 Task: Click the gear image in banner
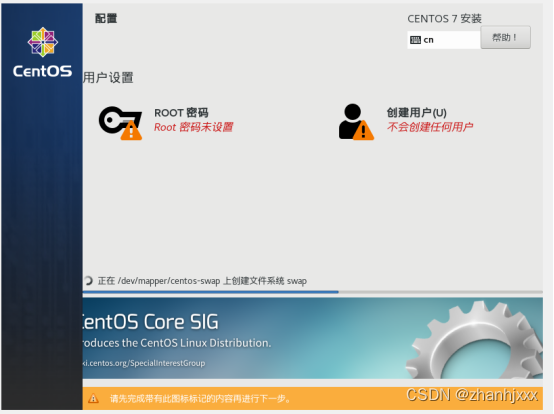point(475,340)
